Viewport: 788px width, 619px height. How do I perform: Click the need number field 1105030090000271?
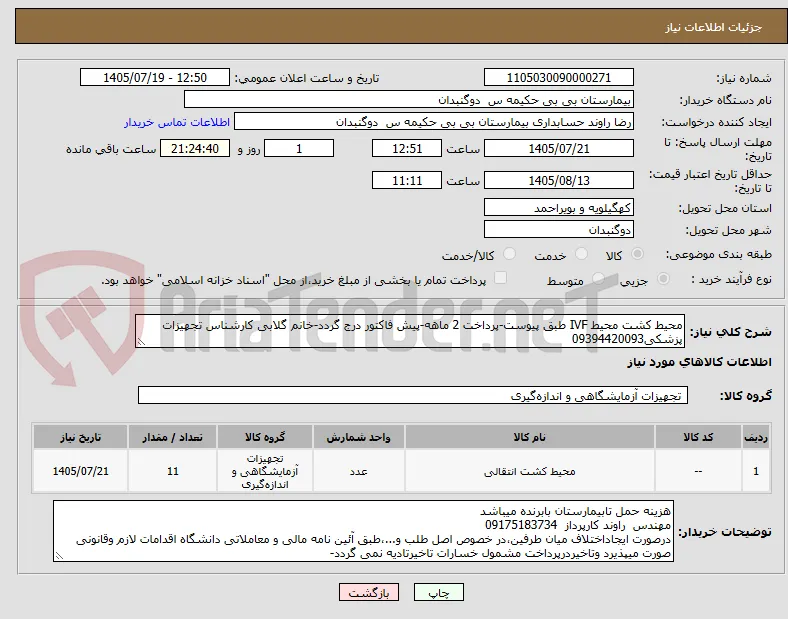point(559,77)
